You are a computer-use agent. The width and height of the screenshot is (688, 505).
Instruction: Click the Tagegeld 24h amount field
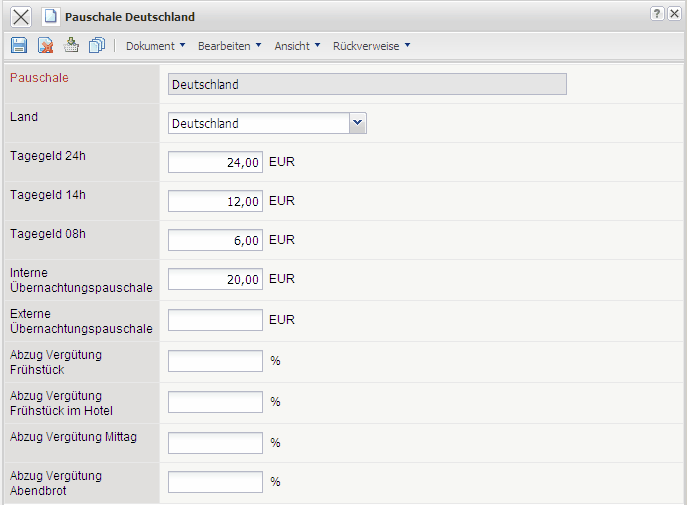tap(215, 162)
